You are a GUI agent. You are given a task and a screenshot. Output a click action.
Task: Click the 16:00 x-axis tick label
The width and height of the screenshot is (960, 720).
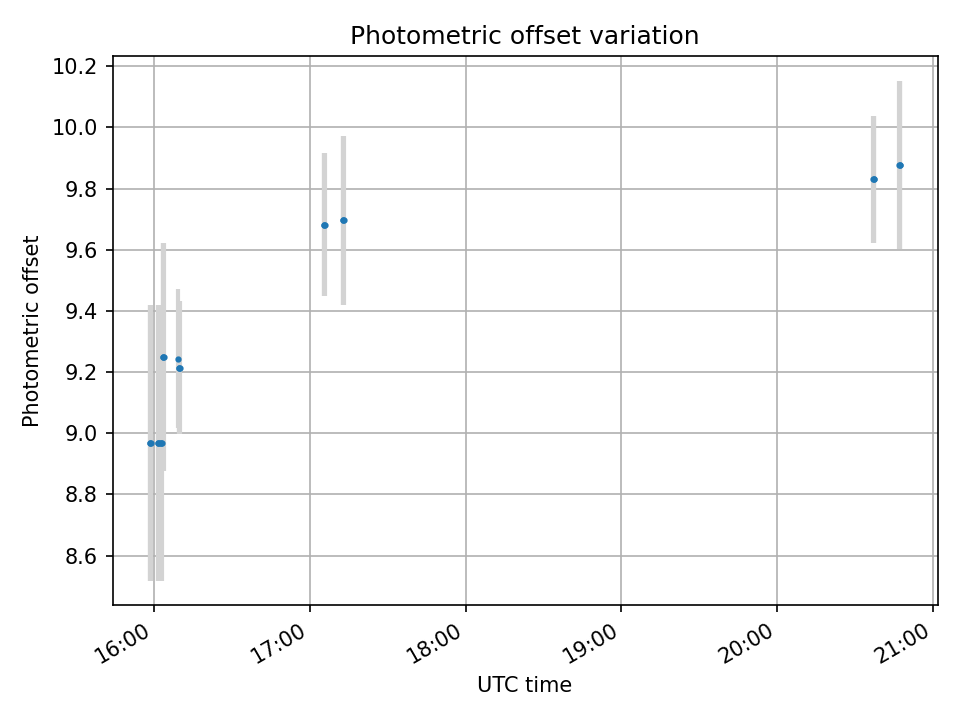click(124, 643)
